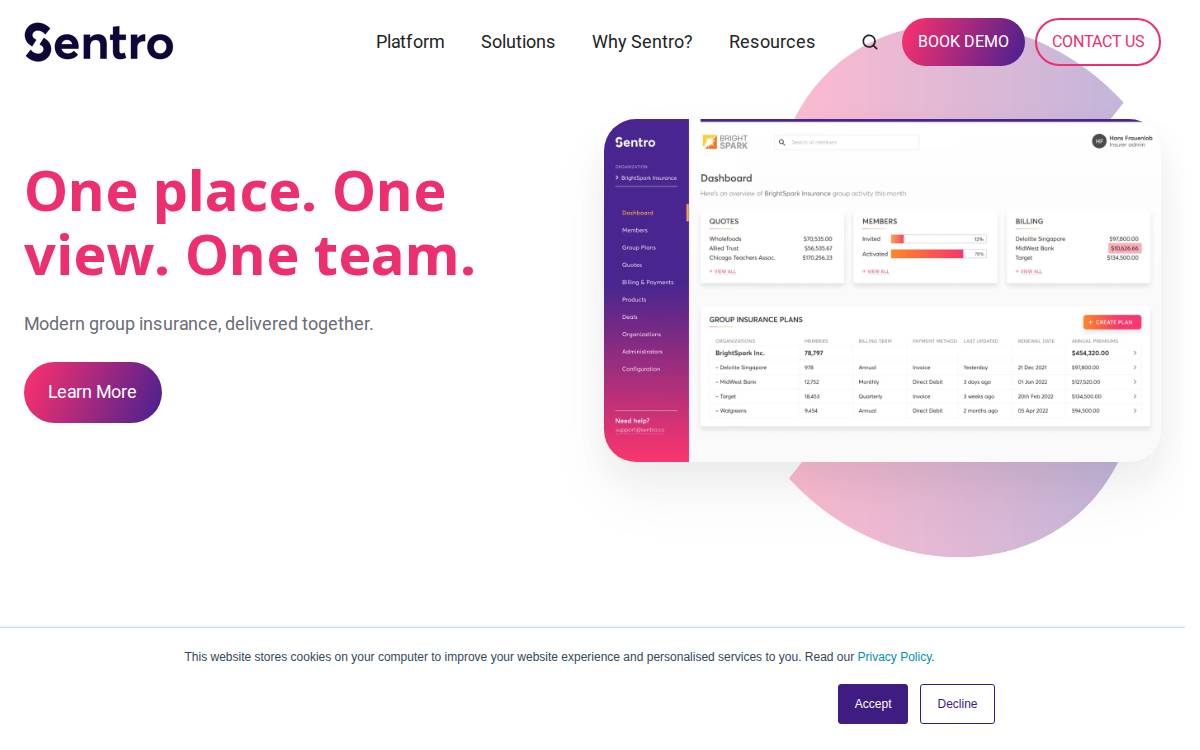Image resolution: width=1200 pixels, height=750 pixels.
Task: Open the Solutions menu
Action: click(x=518, y=42)
